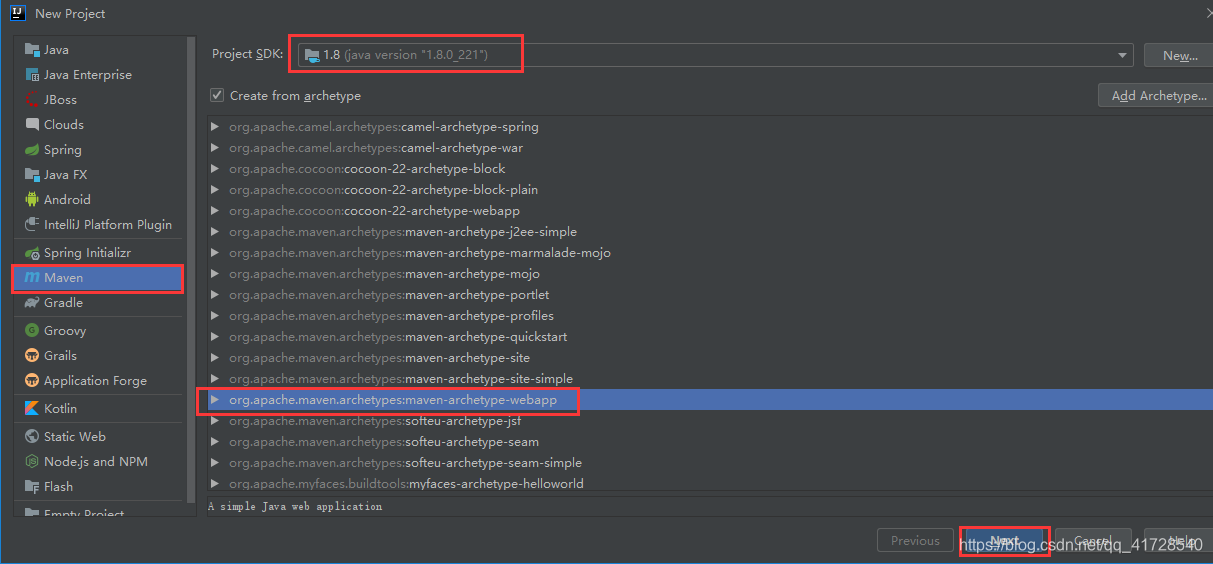Expand cocoon-22-archetype-webapp node
Viewport: 1213px width, 564px height.
point(215,211)
